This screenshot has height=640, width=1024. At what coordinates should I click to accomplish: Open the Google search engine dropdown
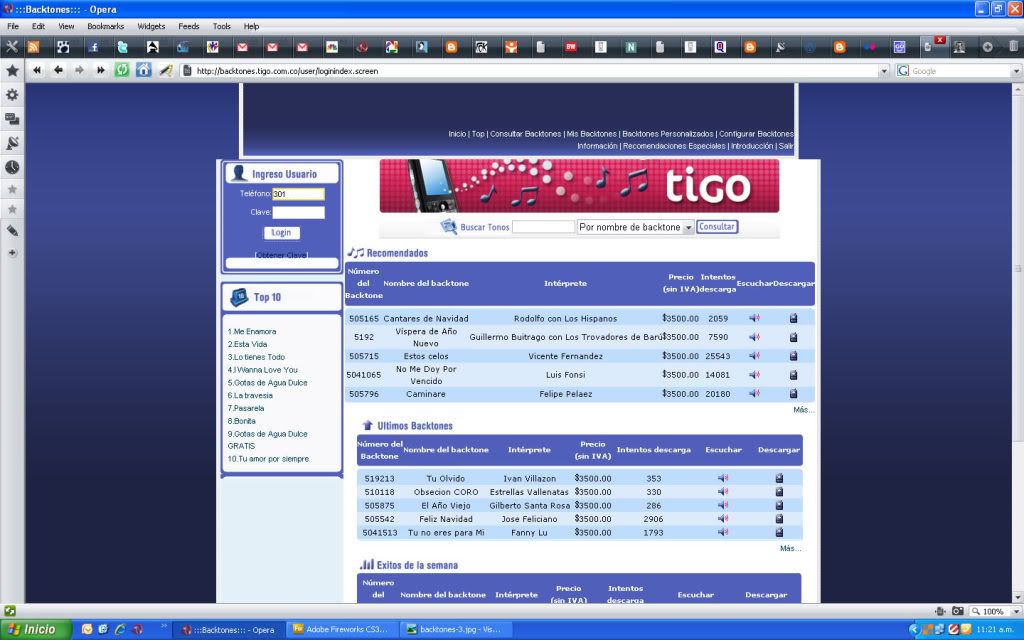1016,71
